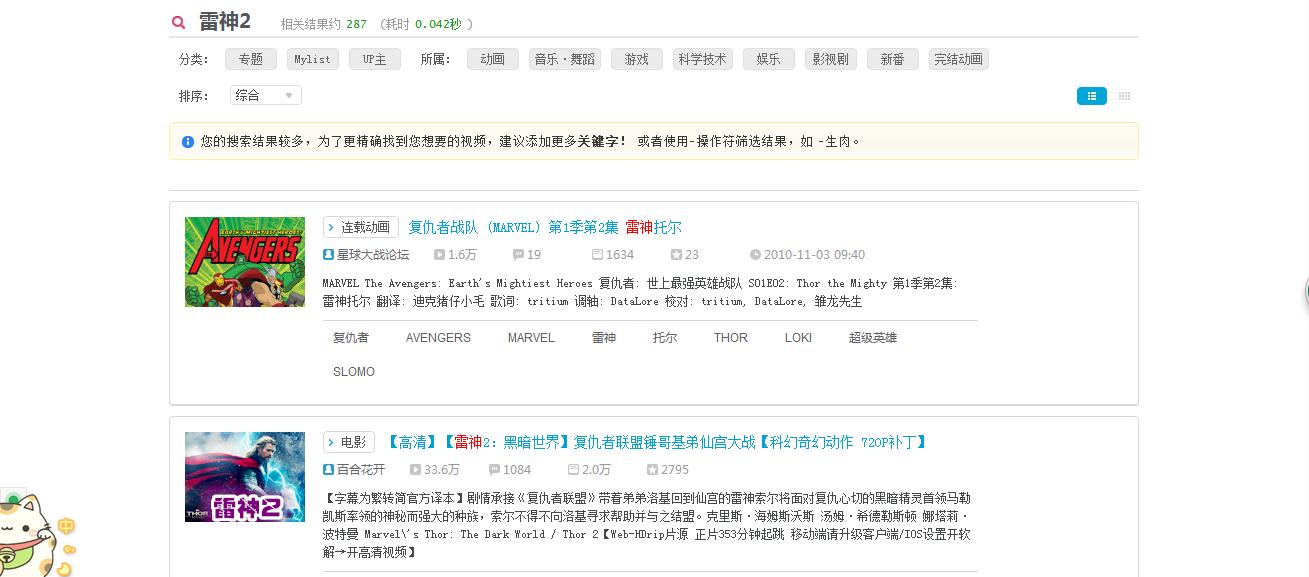Open uploader 星球大战论坛 profile
This screenshot has width=1309, height=577.
[373, 255]
